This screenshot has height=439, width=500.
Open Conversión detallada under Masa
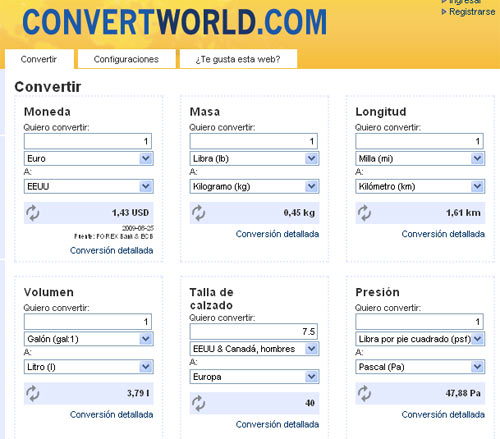coord(277,234)
